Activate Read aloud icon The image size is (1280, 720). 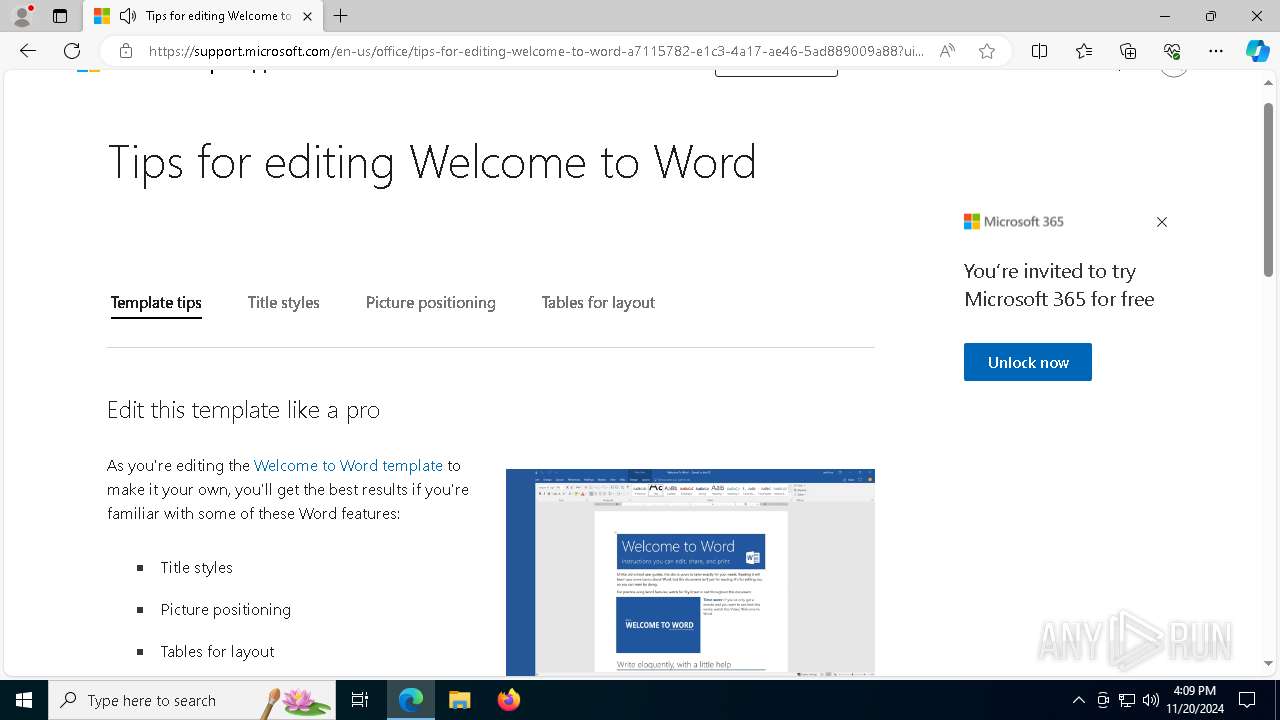pyautogui.click(x=947, y=51)
